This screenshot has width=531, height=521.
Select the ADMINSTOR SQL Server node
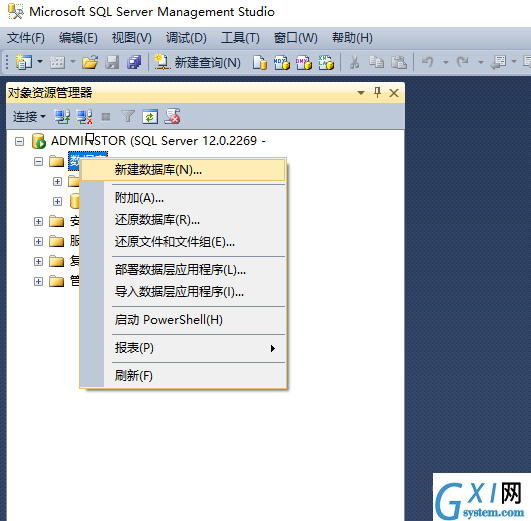pos(158,141)
